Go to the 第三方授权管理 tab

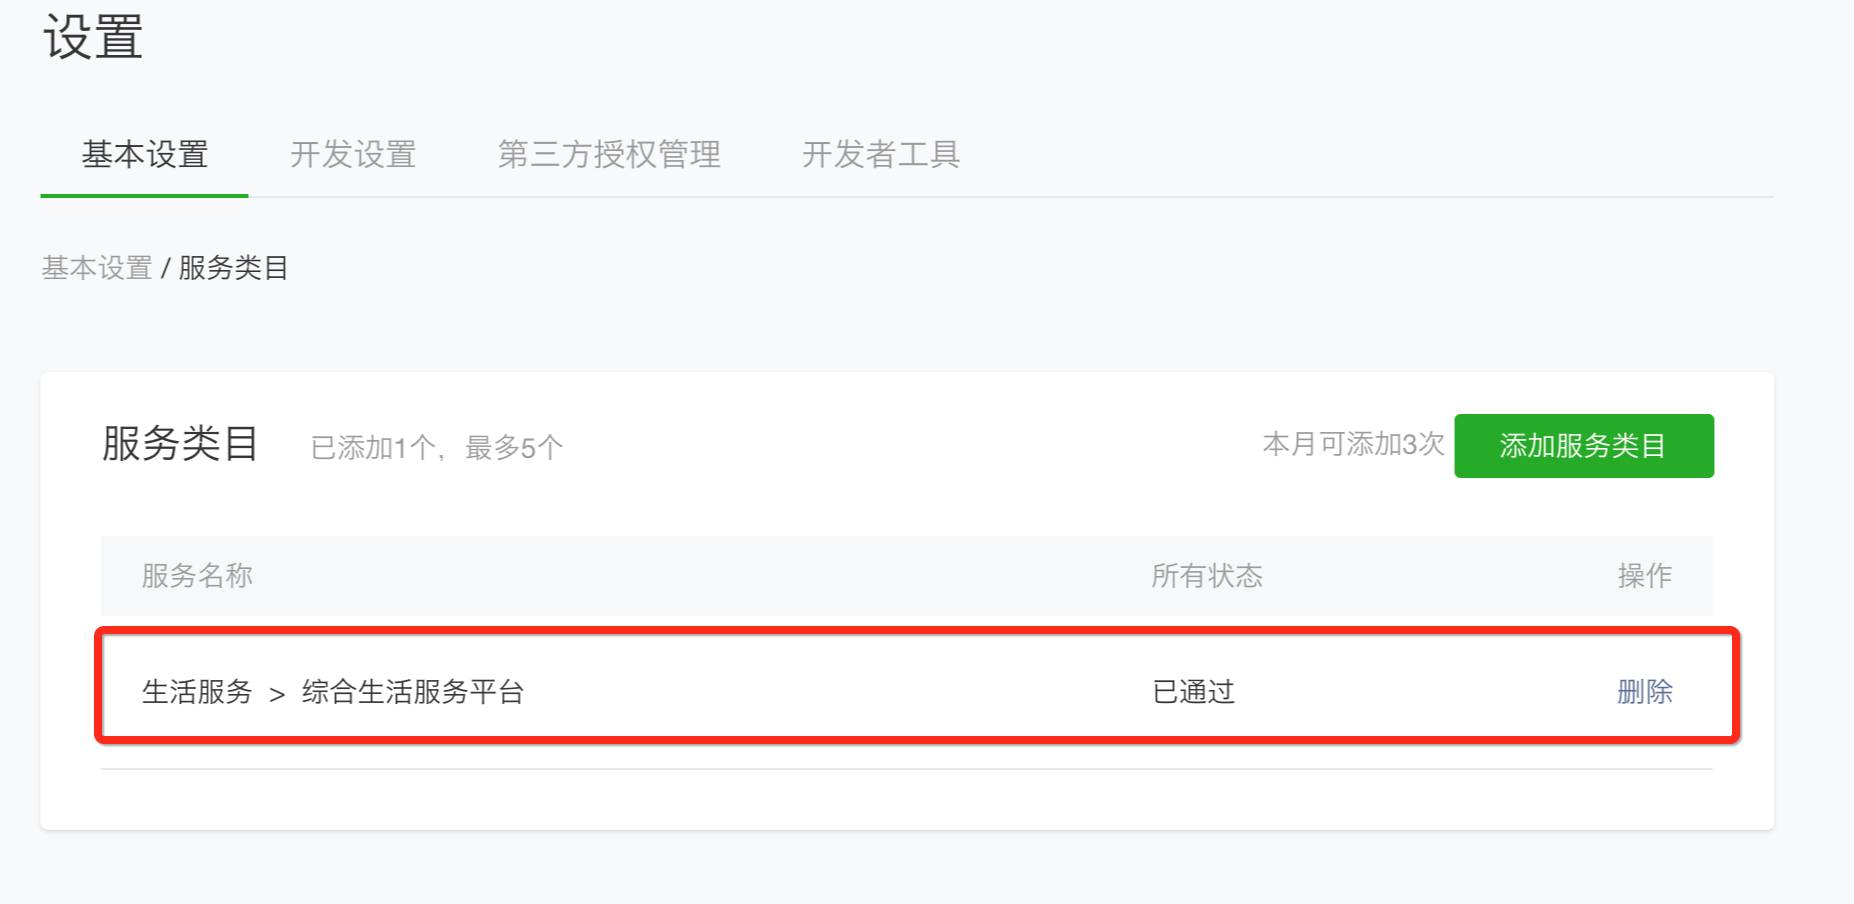[609, 155]
